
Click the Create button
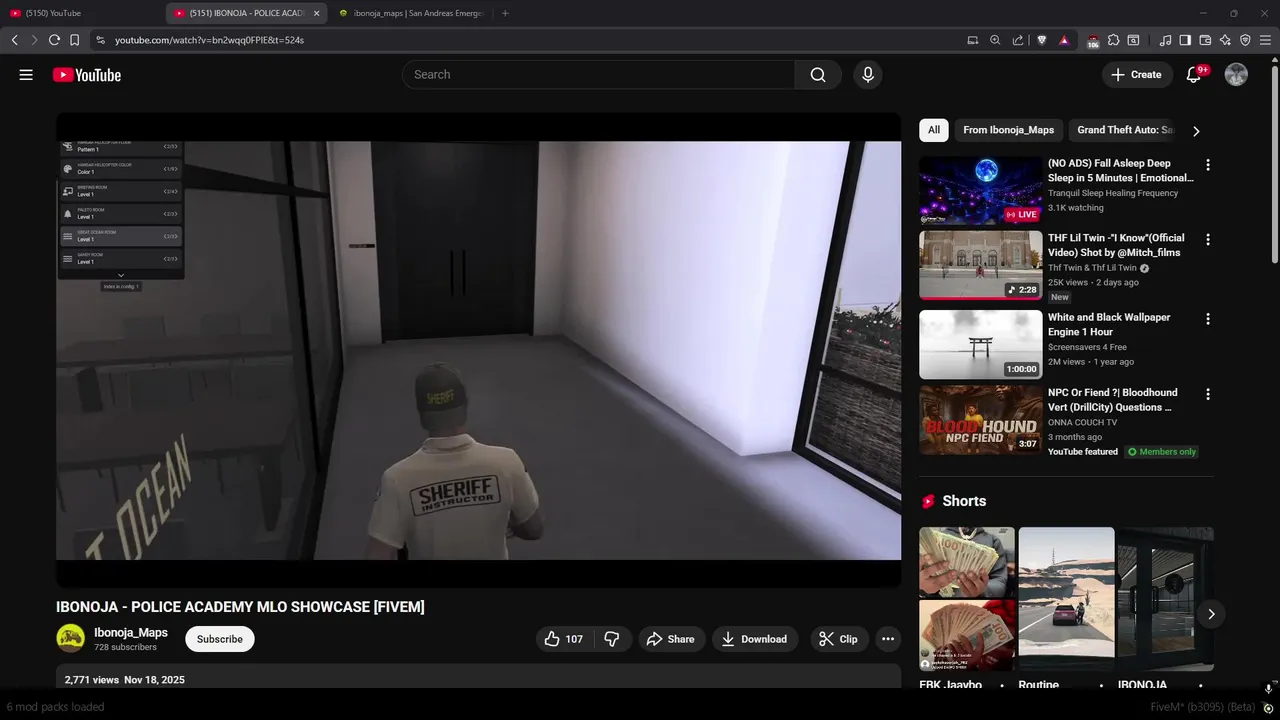tap(1137, 75)
